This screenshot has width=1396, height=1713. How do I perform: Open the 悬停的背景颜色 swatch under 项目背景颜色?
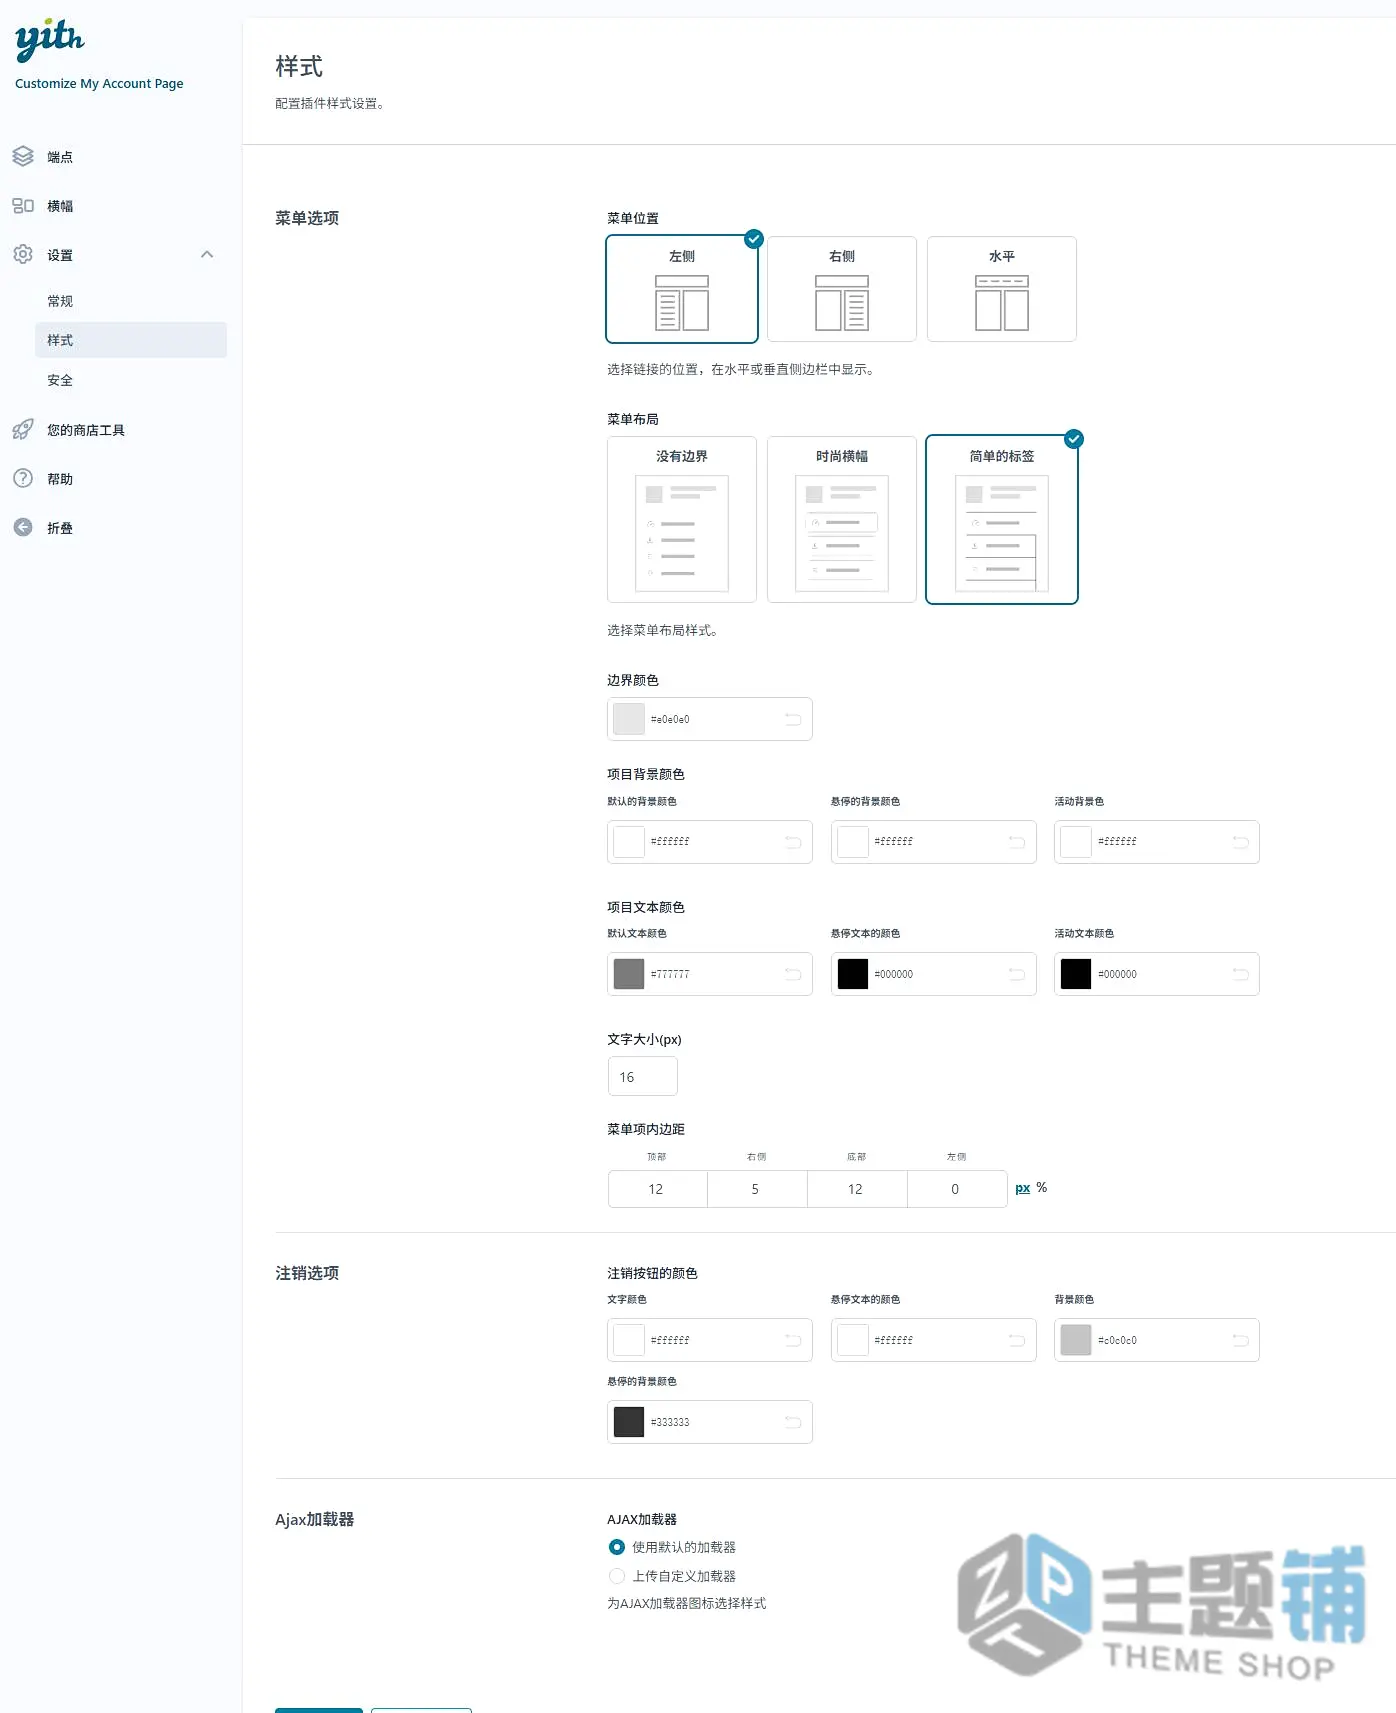[x=853, y=842]
